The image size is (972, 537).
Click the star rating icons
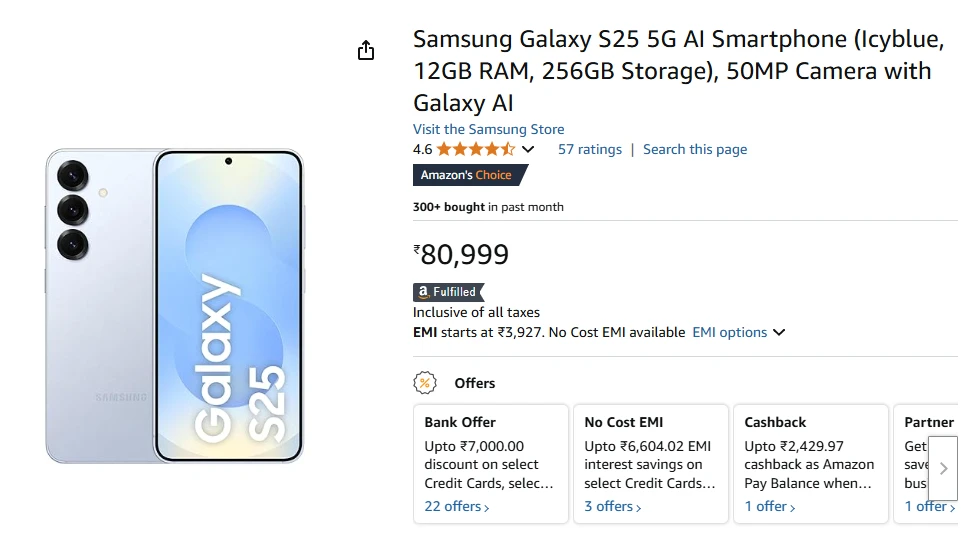(476, 149)
